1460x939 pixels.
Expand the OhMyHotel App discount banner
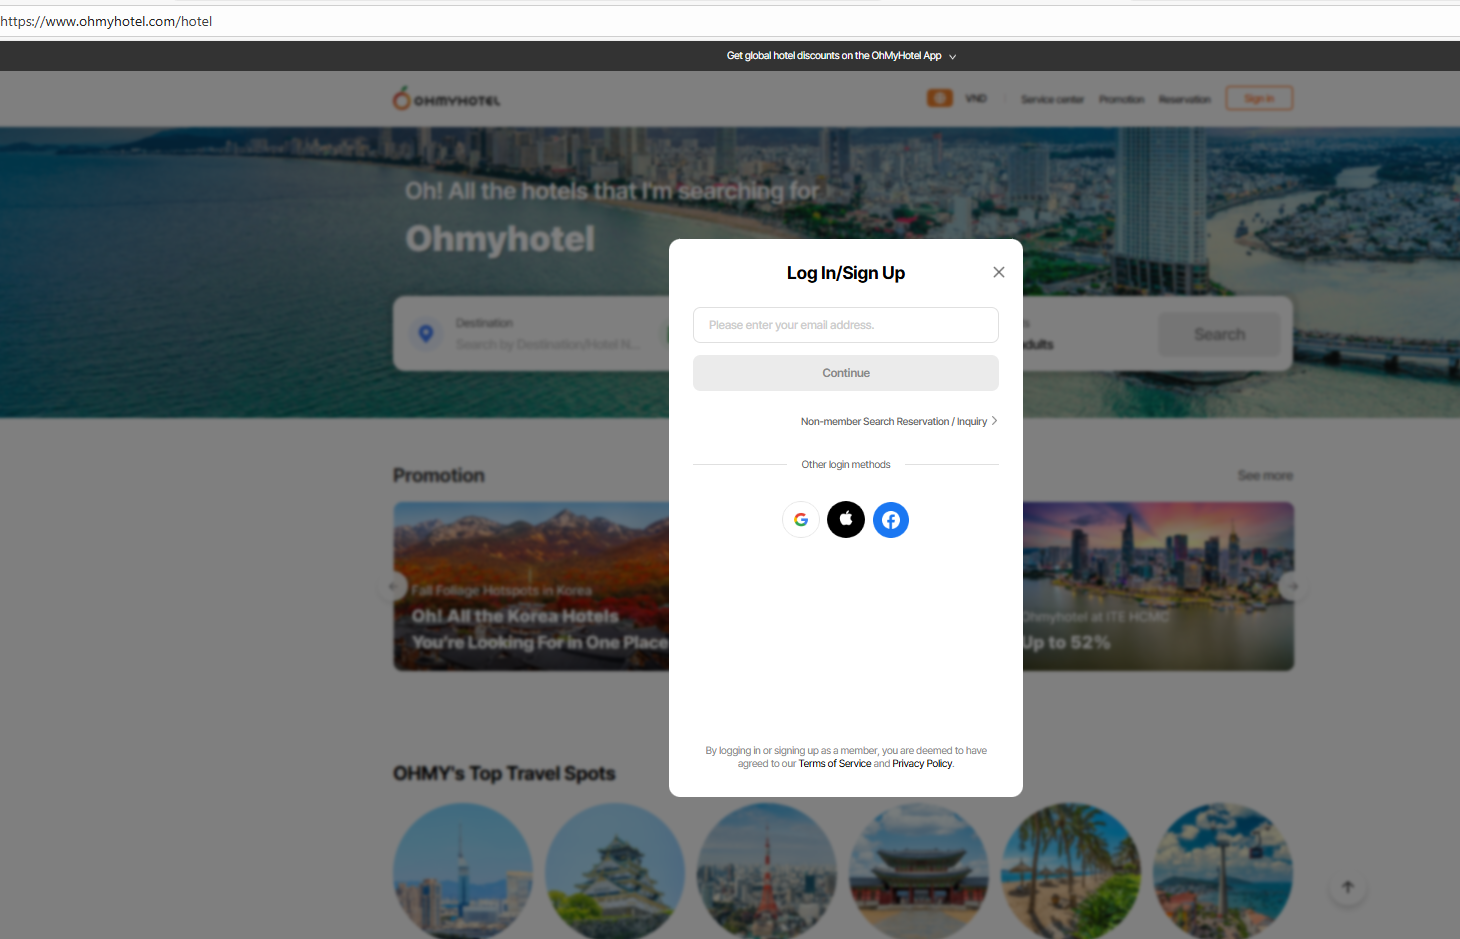click(841, 56)
